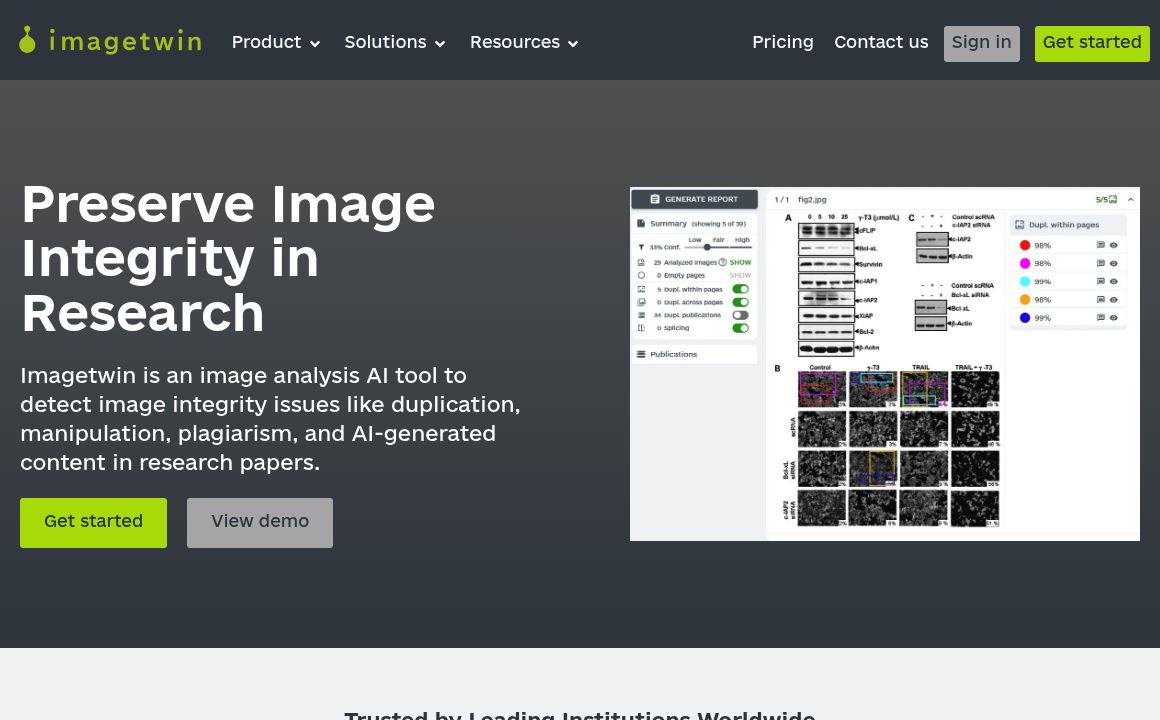Click the magenta match color swatch
Image resolution: width=1160 pixels, height=720 pixels.
[1025, 263]
